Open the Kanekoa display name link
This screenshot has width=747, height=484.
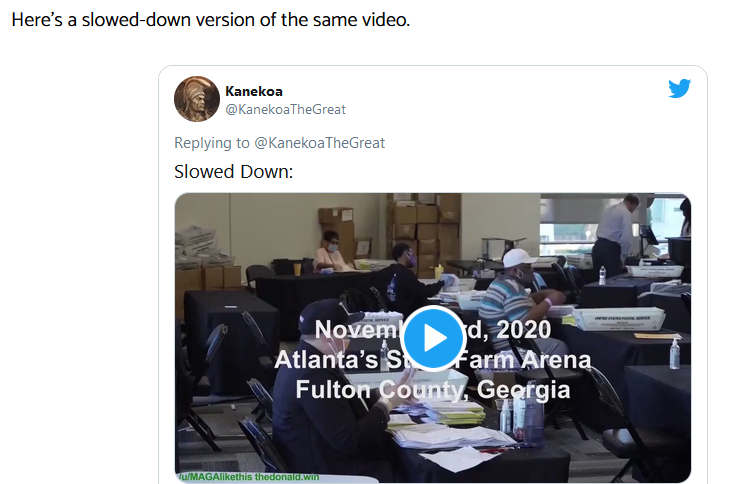254,91
